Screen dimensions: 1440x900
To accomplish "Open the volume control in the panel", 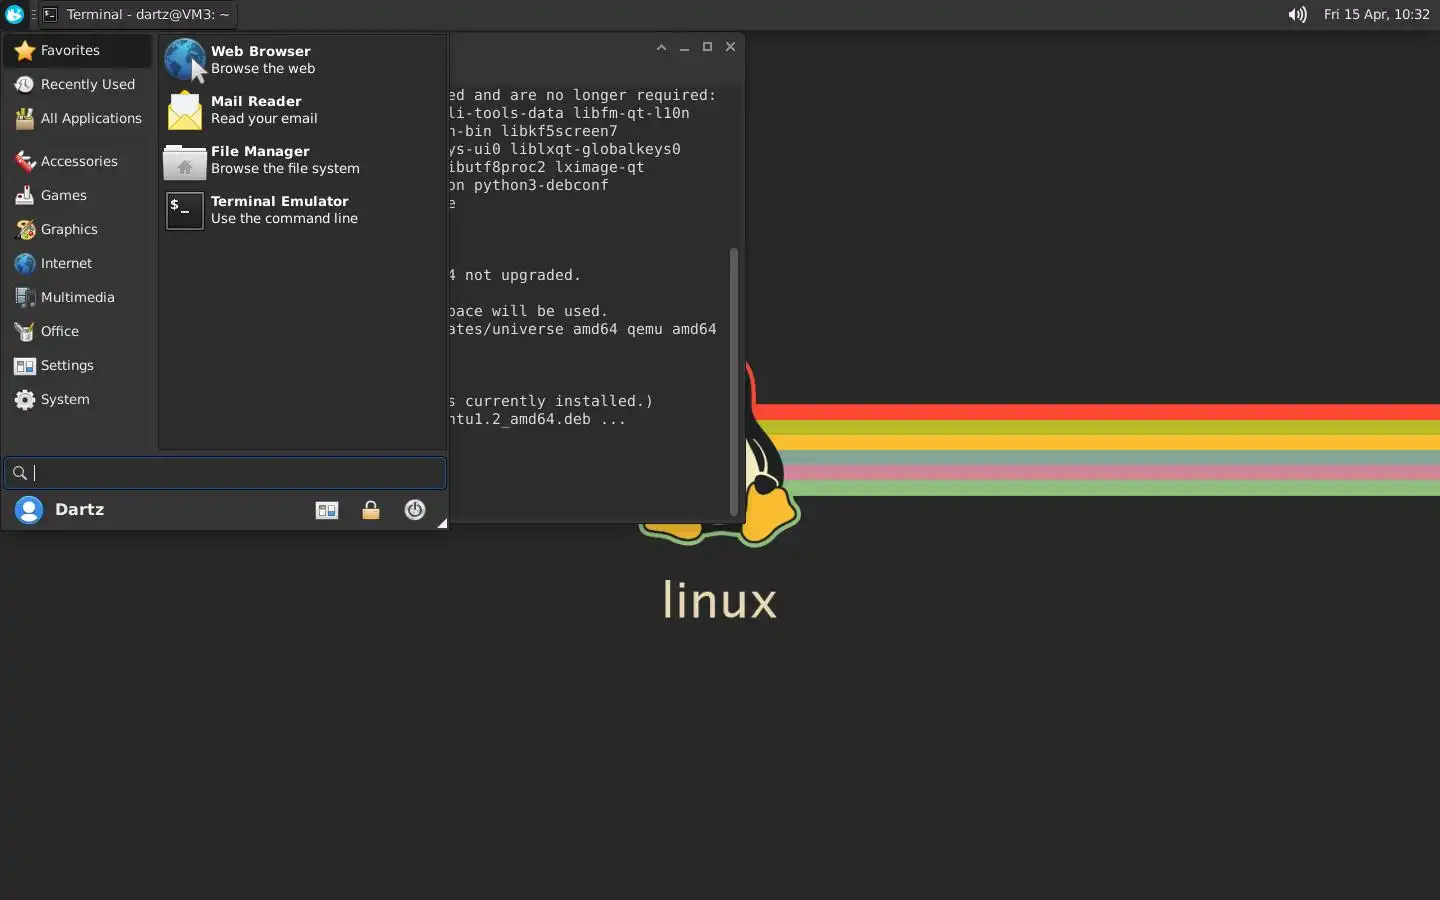I will tap(1297, 14).
